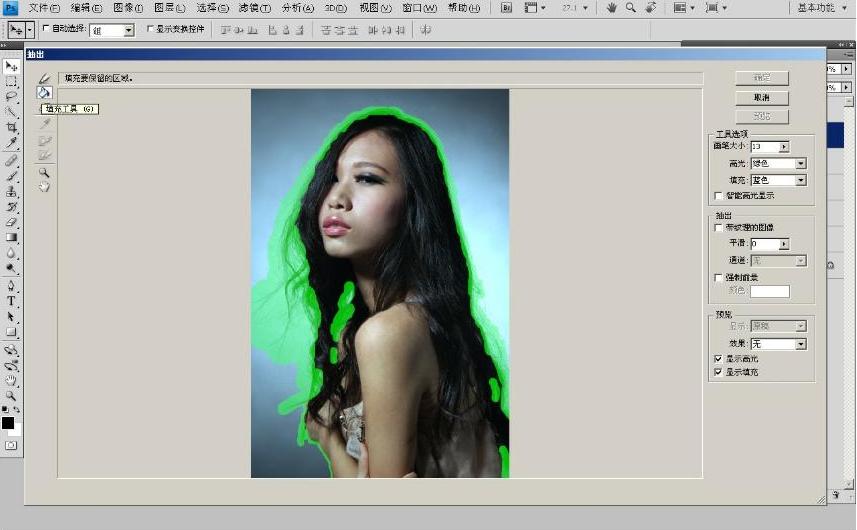Image resolution: width=857 pixels, height=530 pixels.
Task: Toggle the 自动选择 checkbox in options bar
Action: (x=46, y=28)
